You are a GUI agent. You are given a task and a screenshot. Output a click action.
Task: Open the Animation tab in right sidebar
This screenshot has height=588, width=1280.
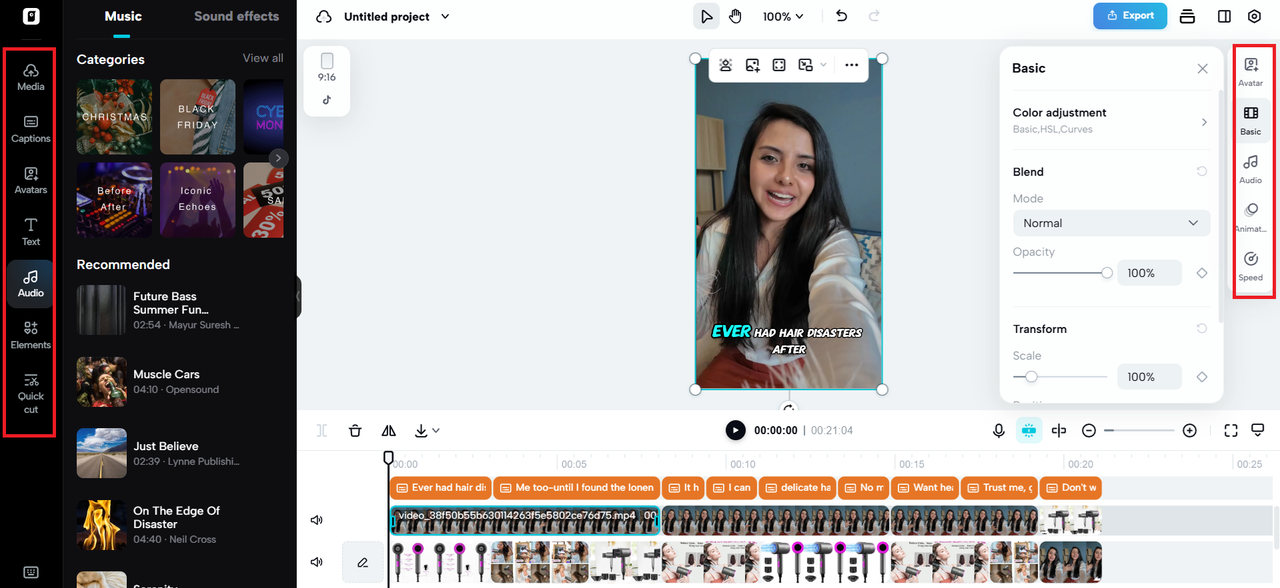click(x=1251, y=218)
